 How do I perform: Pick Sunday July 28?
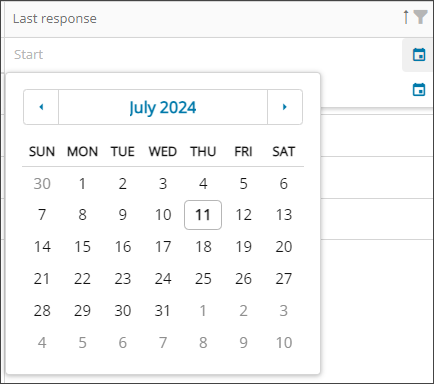pyautogui.click(x=42, y=311)
